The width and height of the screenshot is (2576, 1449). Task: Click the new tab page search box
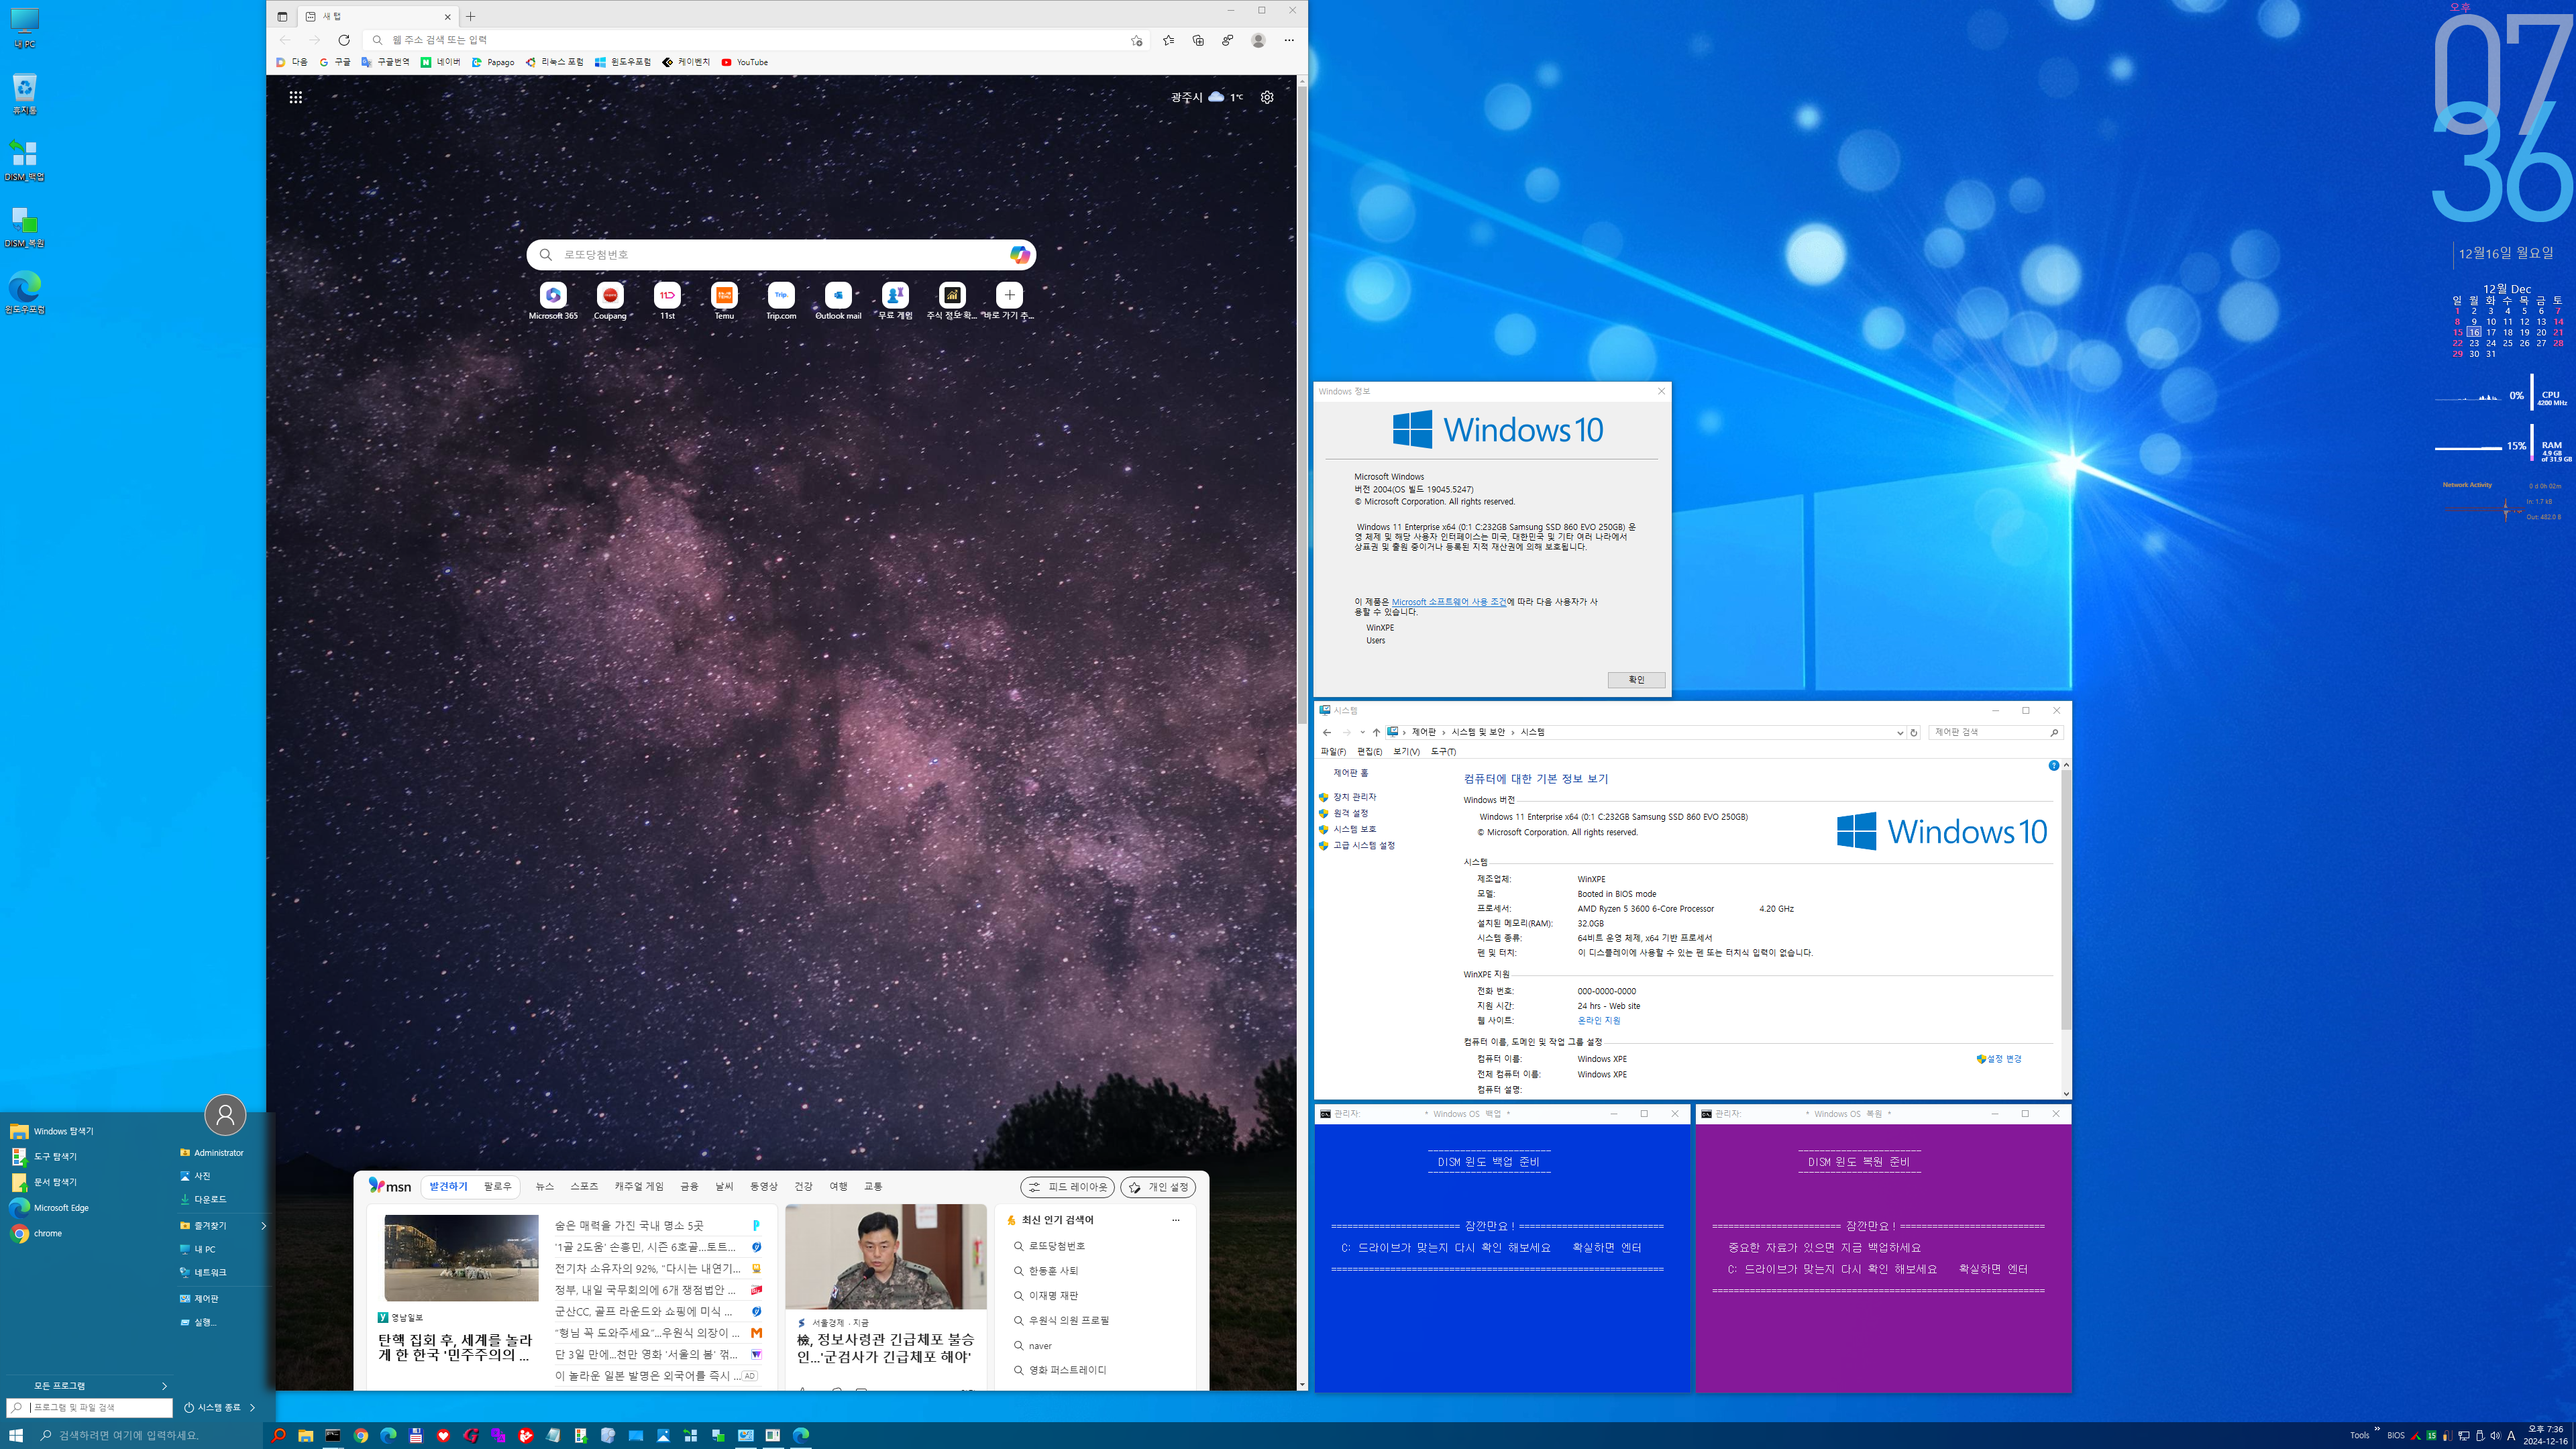click(x=781, y=254)
